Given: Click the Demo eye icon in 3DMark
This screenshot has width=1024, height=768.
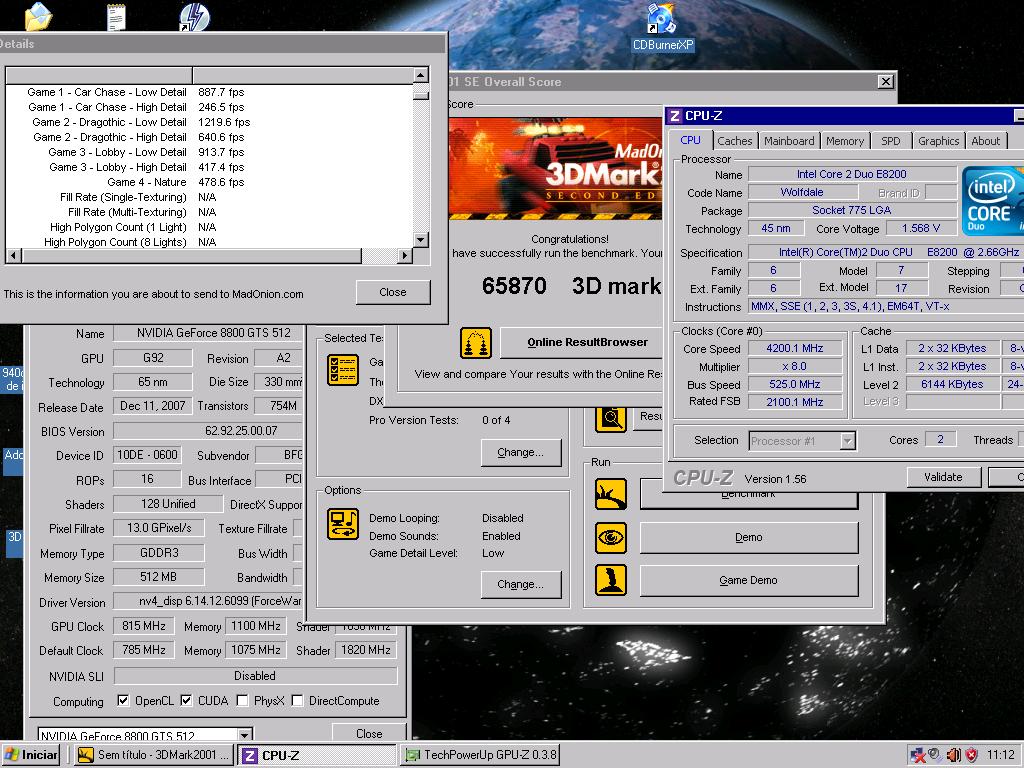Looking at the screenshot, I should [x=611, y=537].
